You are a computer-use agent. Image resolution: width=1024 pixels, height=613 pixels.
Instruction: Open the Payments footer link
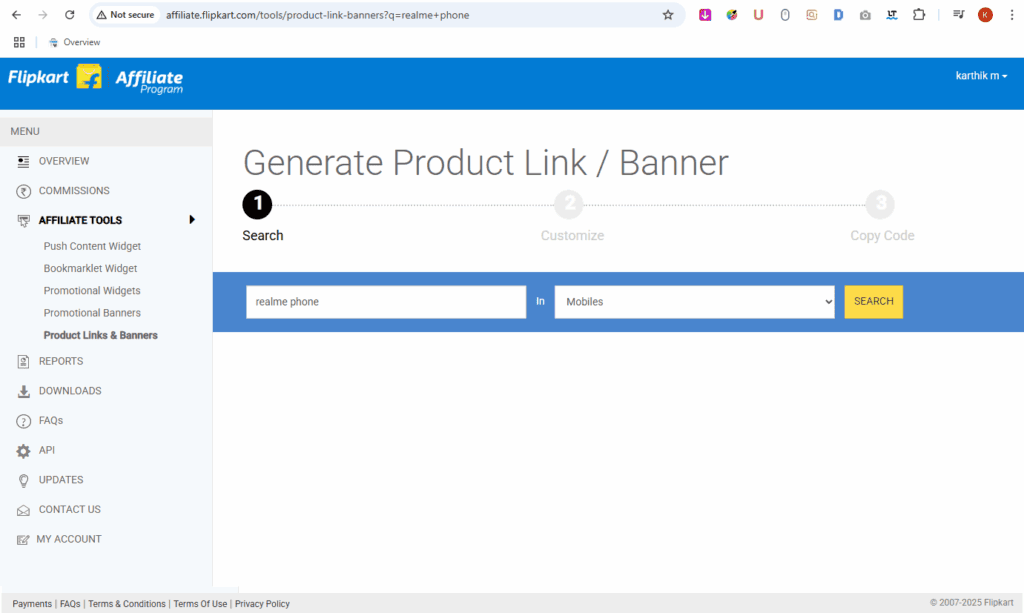[x=32, y=604]
